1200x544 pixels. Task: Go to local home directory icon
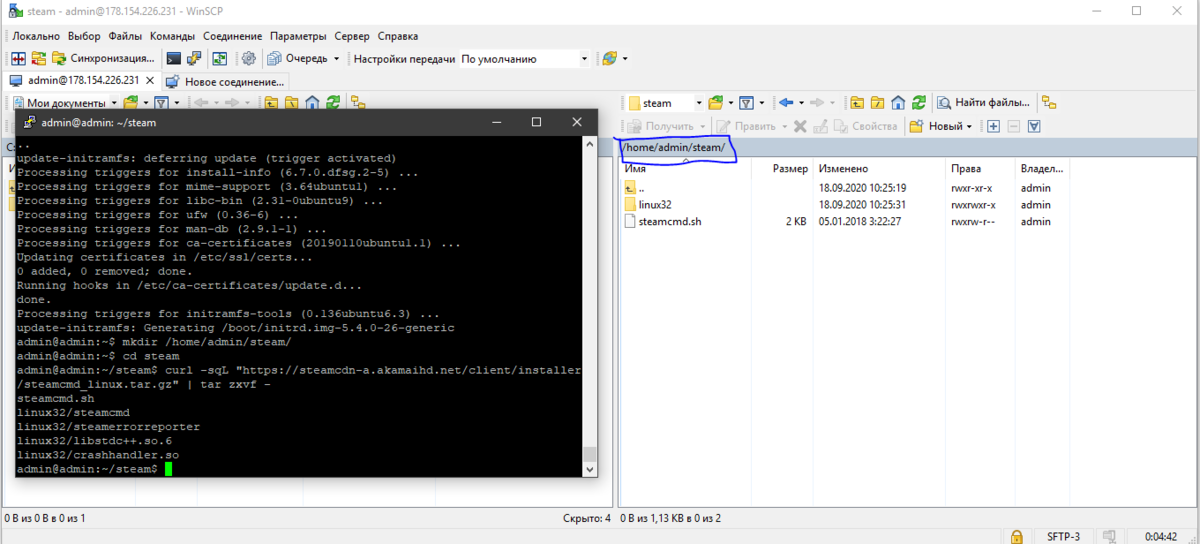tap(312, 102)
